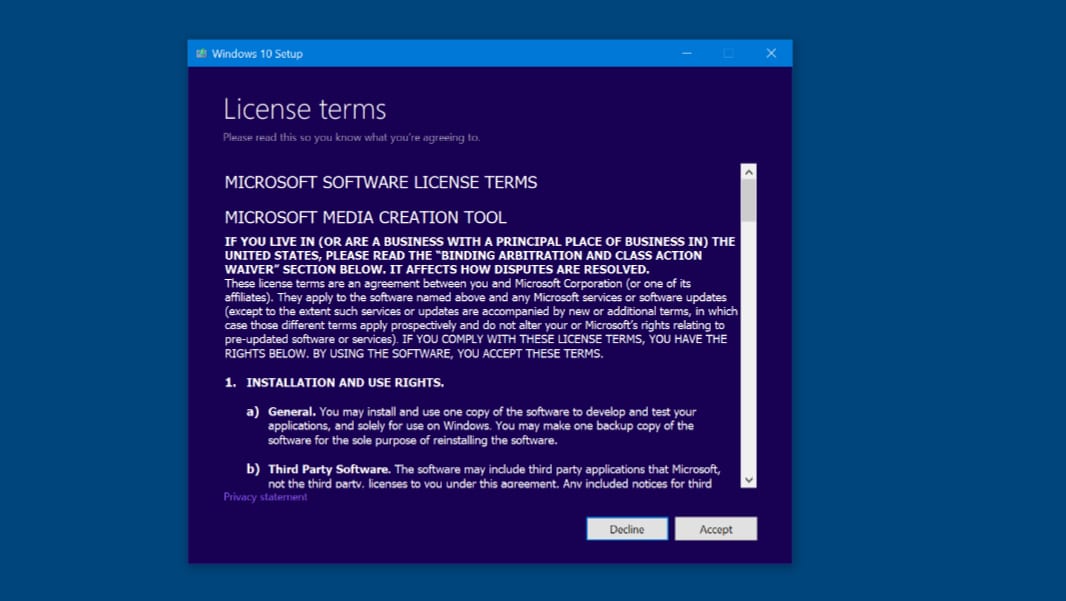
Task: Click the bold "Third Party Software." clause label
Action: pos(329,469)
